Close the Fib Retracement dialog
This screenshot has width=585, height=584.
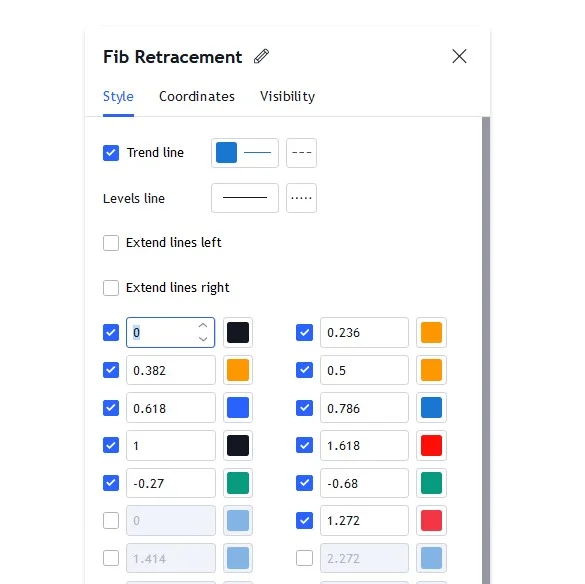click(x=459, y=56)
